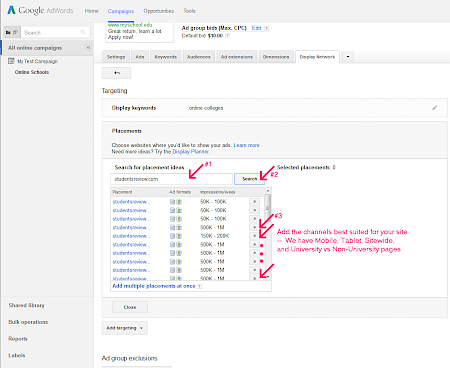Select All online campaigns in sidebar
The image size is (450, 368).
35,48
